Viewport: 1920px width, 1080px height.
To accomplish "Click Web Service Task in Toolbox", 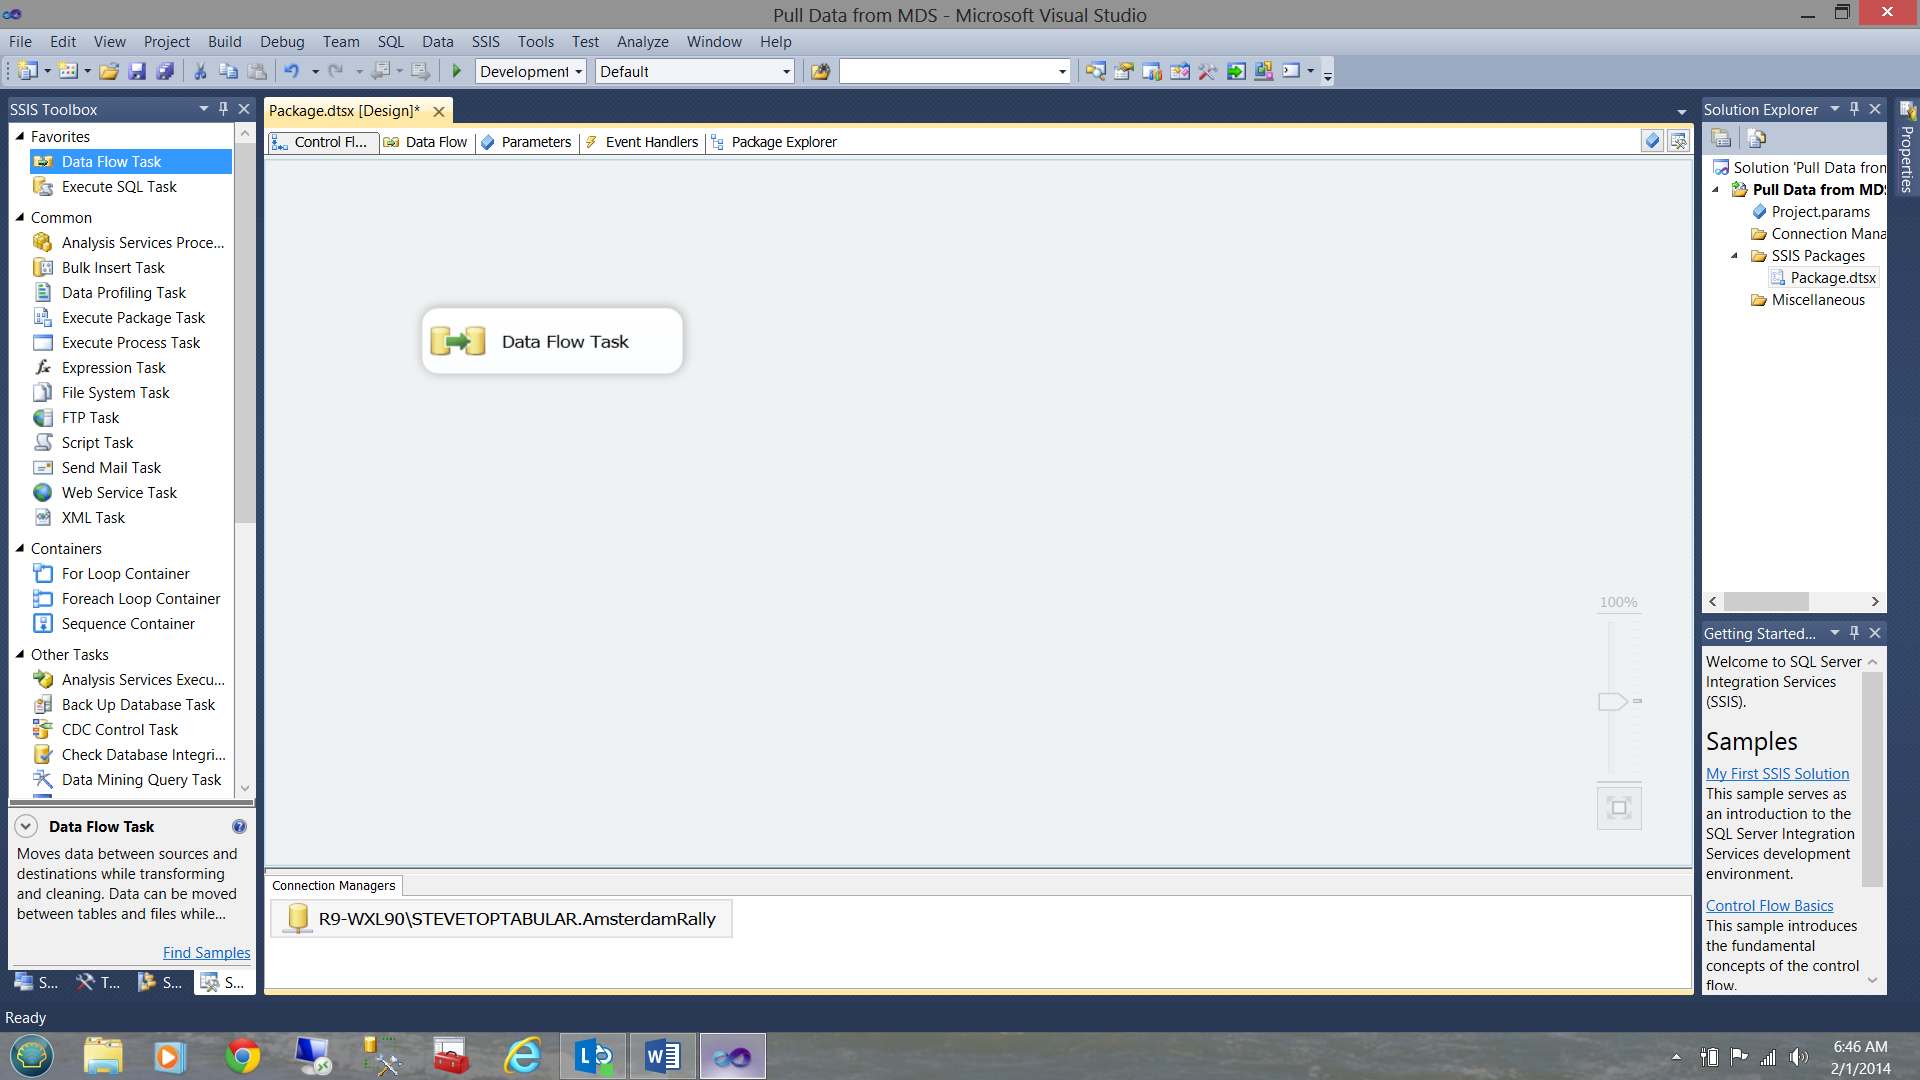I will 119,492.
